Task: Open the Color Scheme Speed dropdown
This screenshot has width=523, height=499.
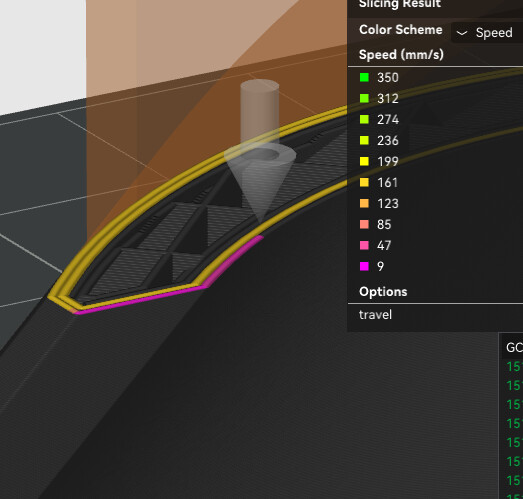Action: (487, 33)
